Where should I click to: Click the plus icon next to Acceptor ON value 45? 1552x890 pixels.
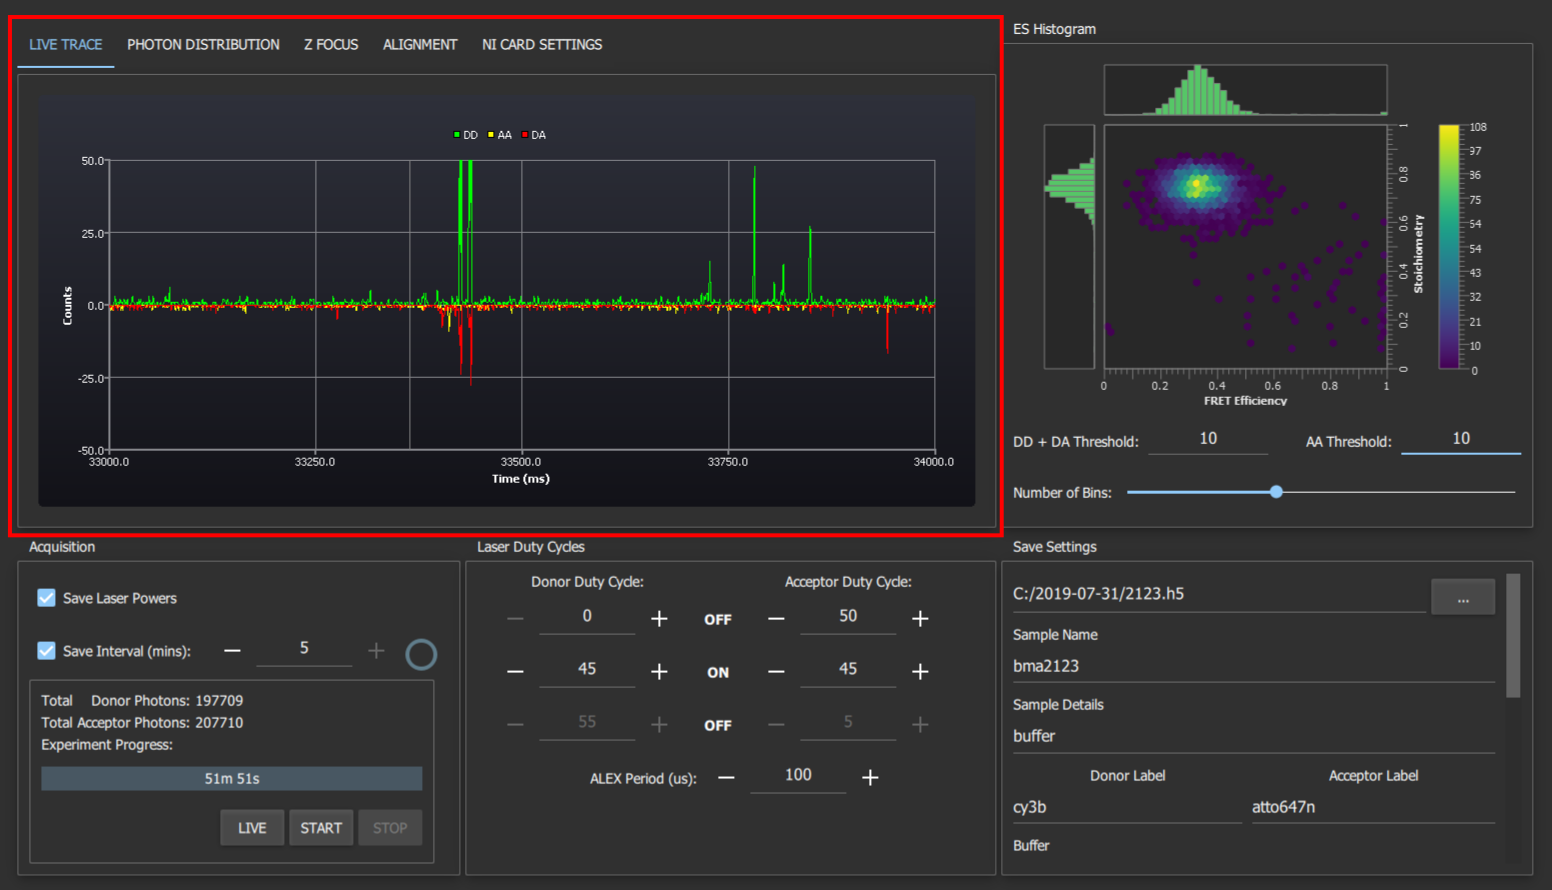[x=920, y=672]
